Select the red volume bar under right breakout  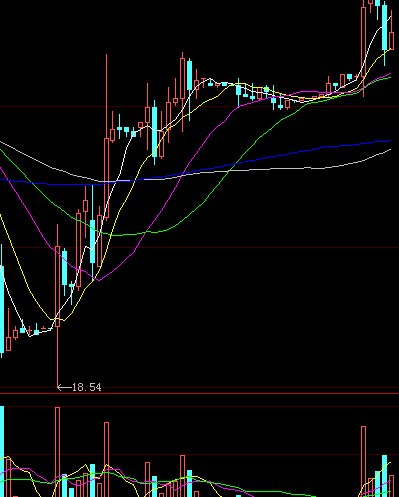363,461
